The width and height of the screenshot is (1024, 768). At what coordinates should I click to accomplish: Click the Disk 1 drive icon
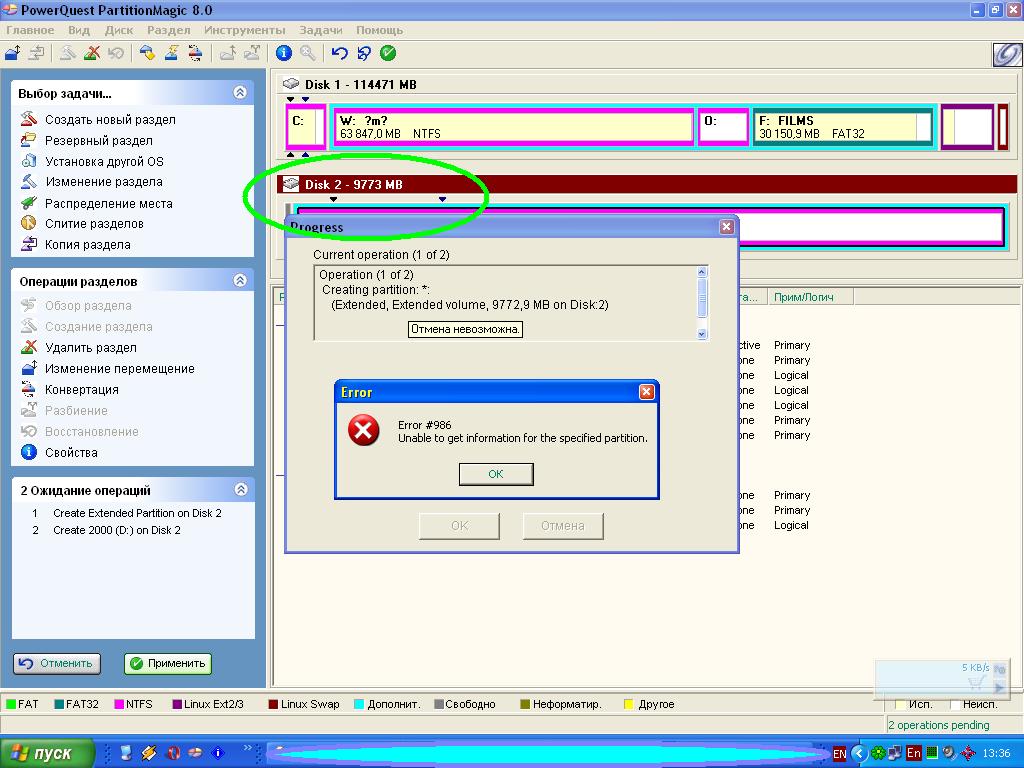(x=291, y=84)
